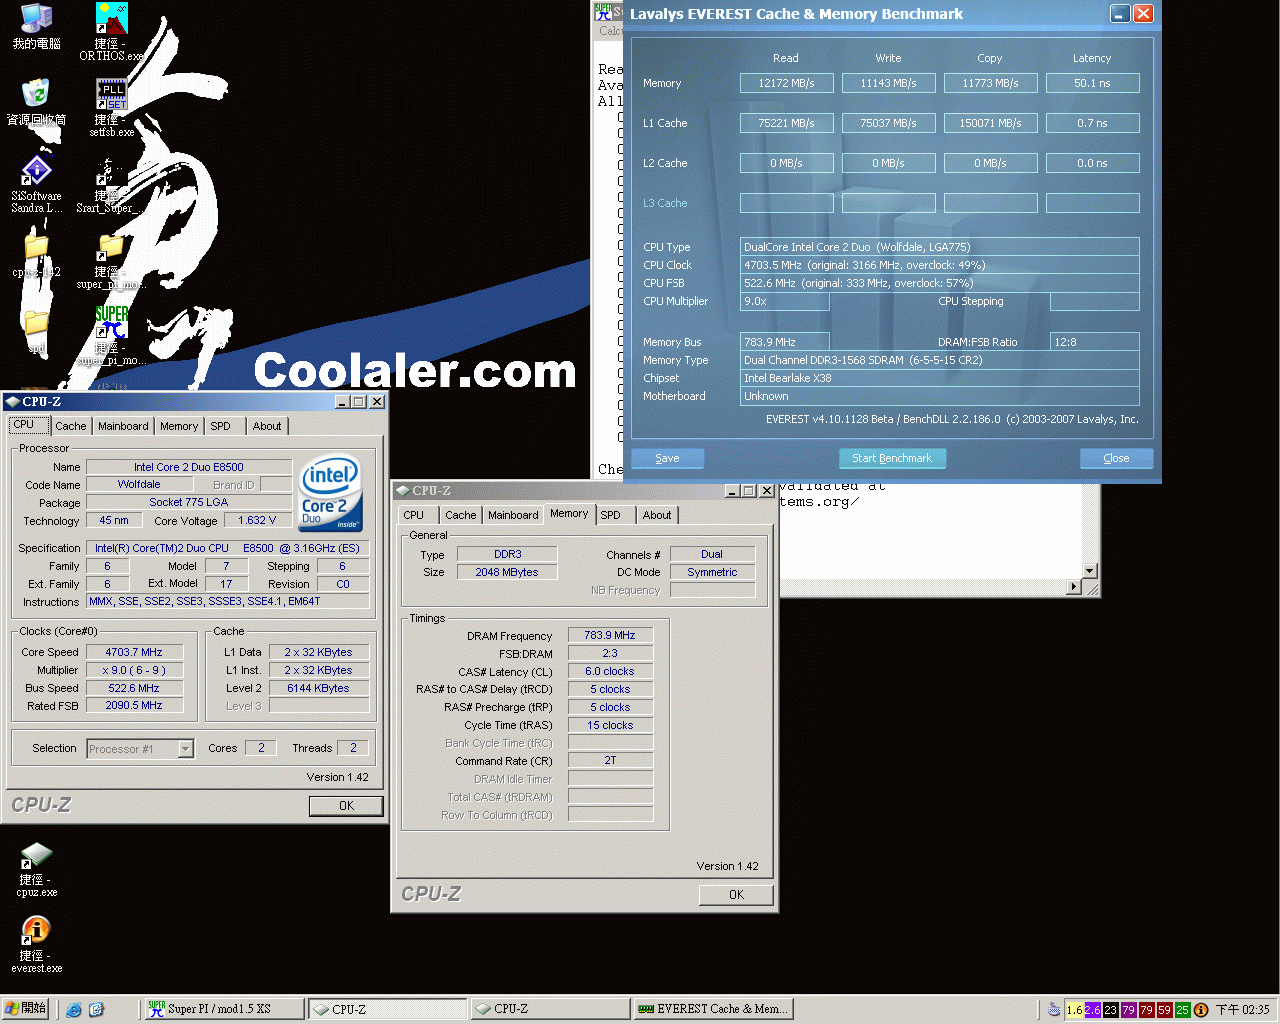Click the Core Speed value 4703.7 MHz

(x=134, y=652)
